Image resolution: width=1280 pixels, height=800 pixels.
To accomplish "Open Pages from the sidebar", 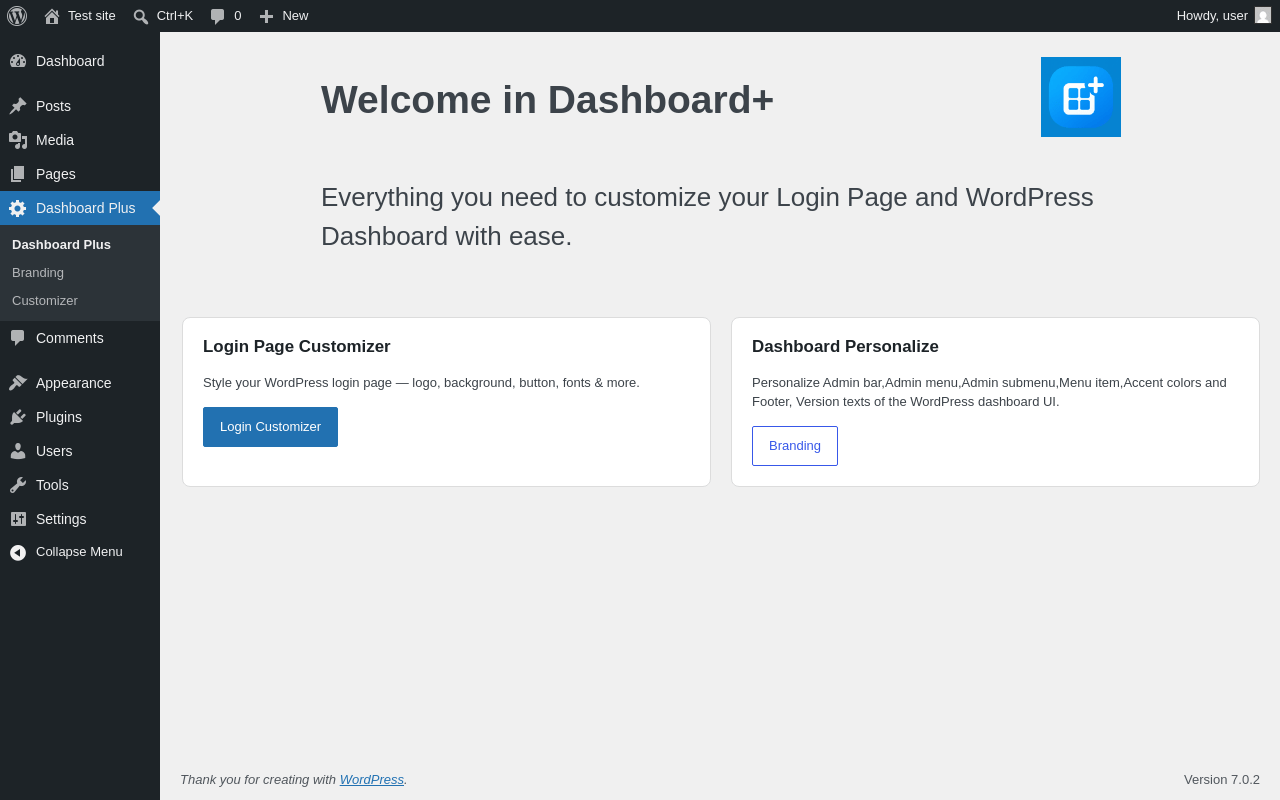I will (x=56, y=174).
